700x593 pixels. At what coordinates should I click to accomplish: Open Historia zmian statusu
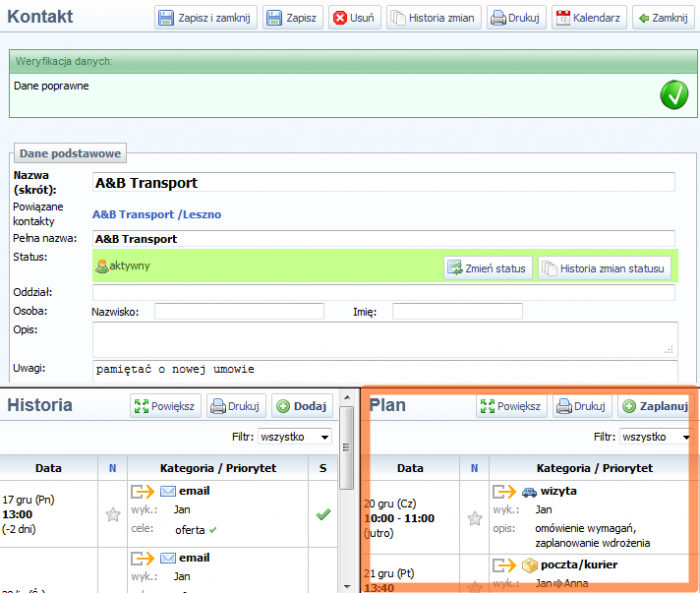pyautogui.click(x=604, y=268)
